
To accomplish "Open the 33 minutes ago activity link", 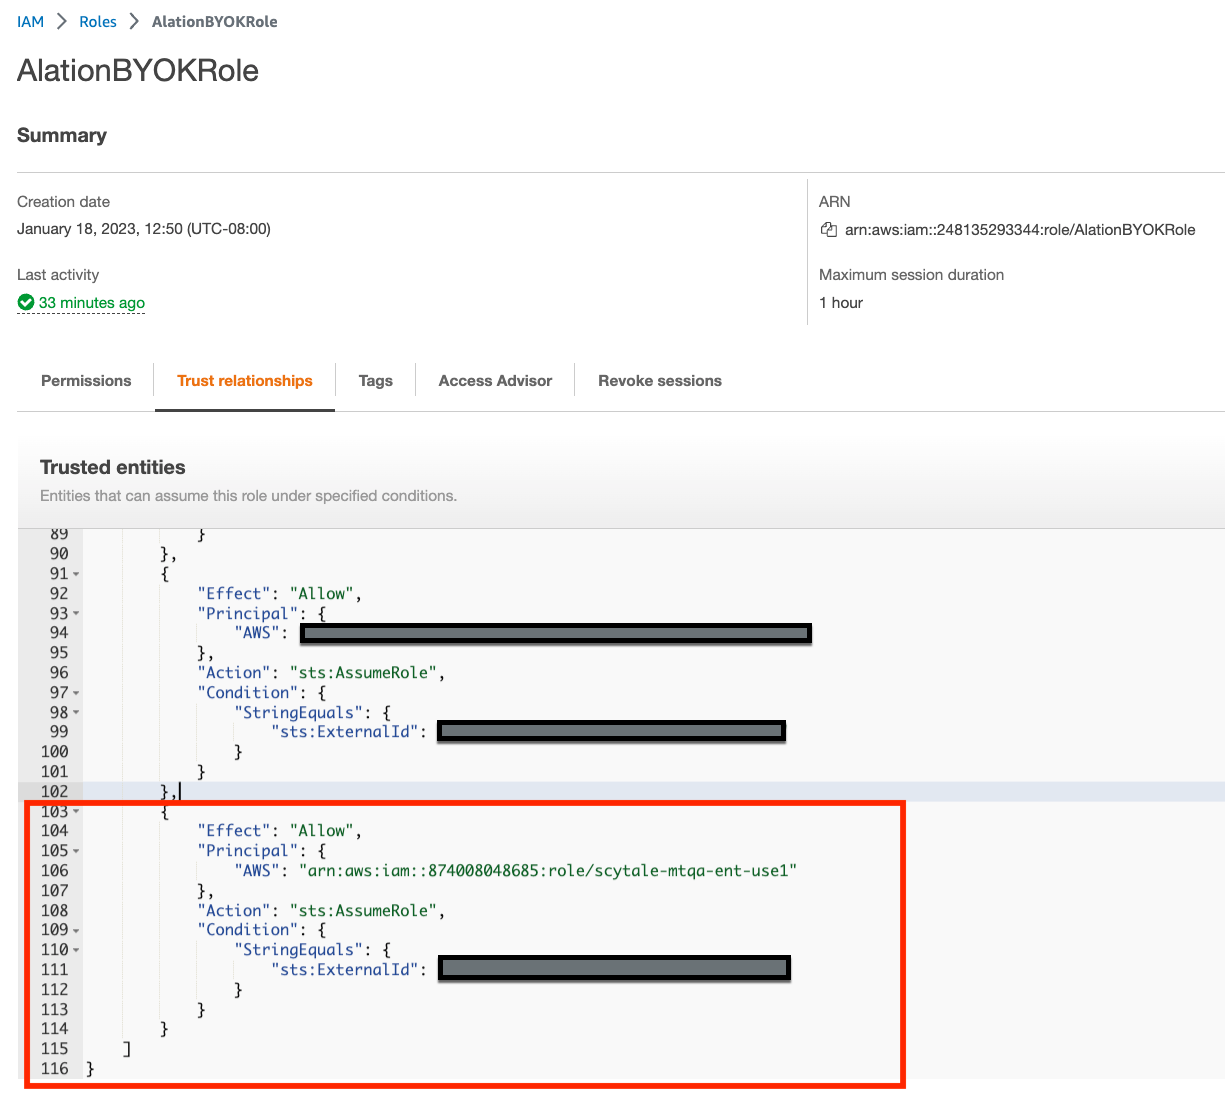I will 92,302.
